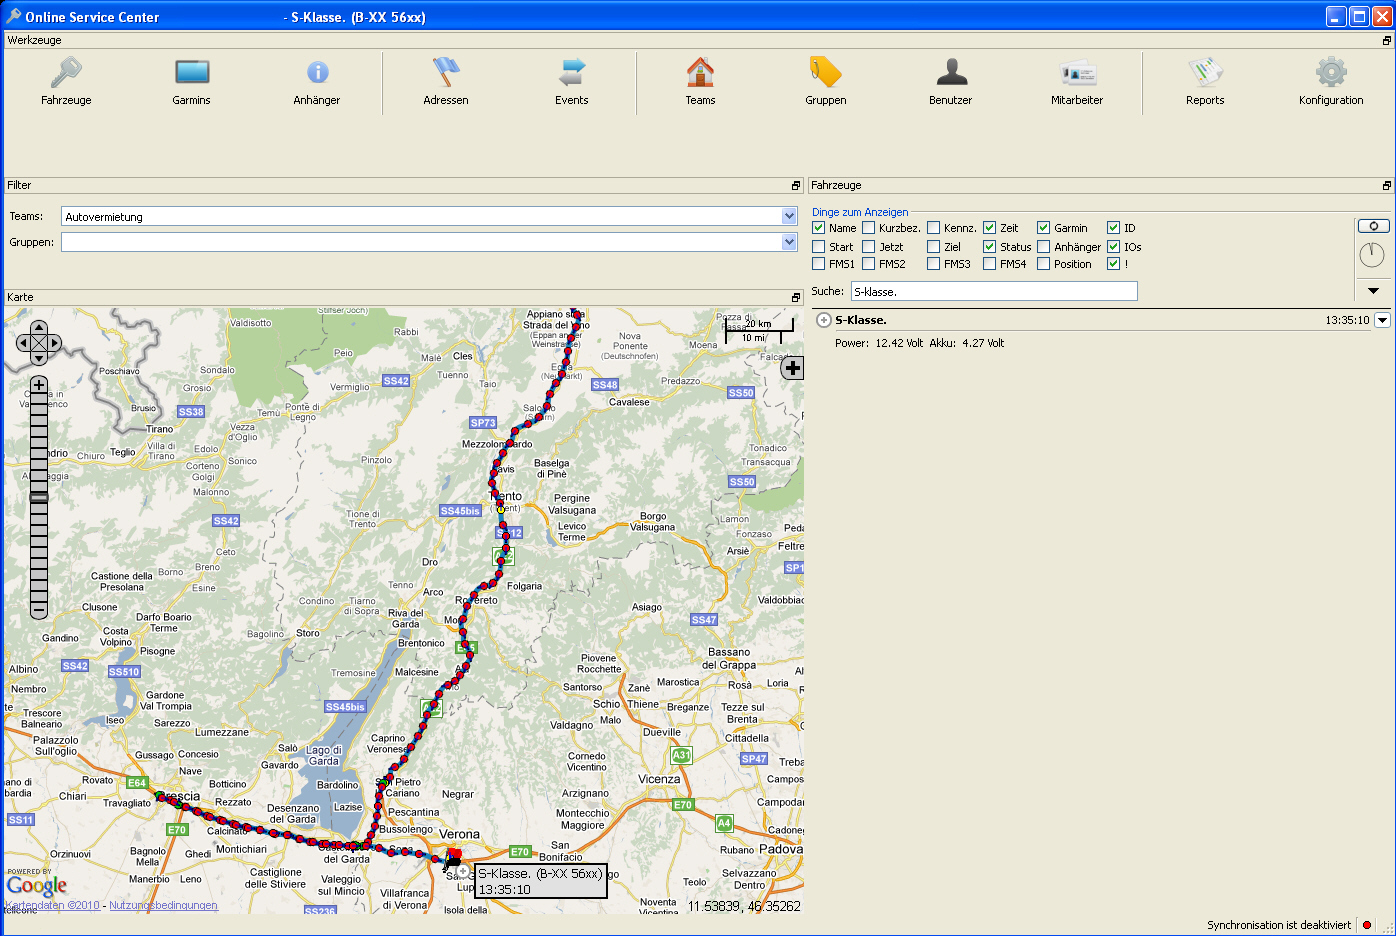Open the Benutzer (users) tool
The width and height of the screenshot is (1396, 936).
[951, 81]
